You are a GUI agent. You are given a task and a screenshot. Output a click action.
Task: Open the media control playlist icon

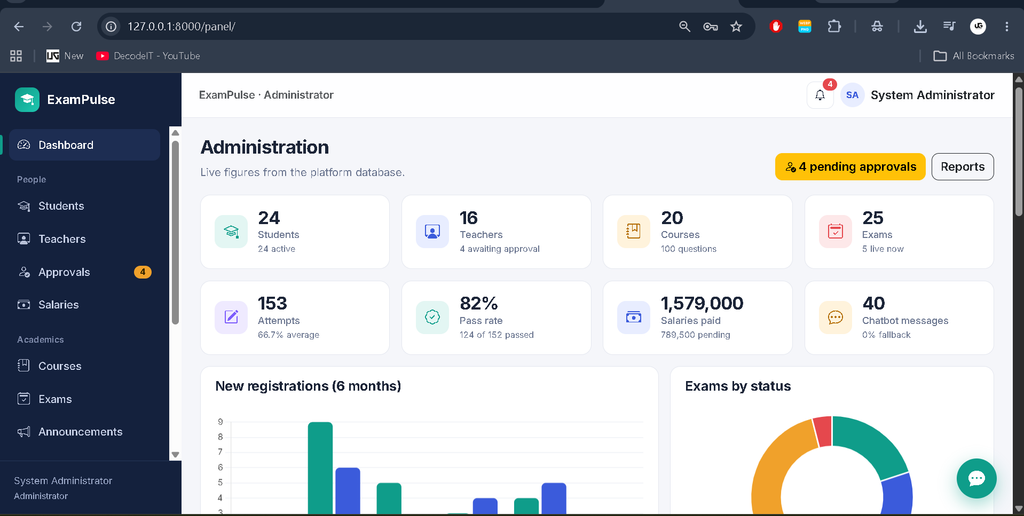[949, 27]
